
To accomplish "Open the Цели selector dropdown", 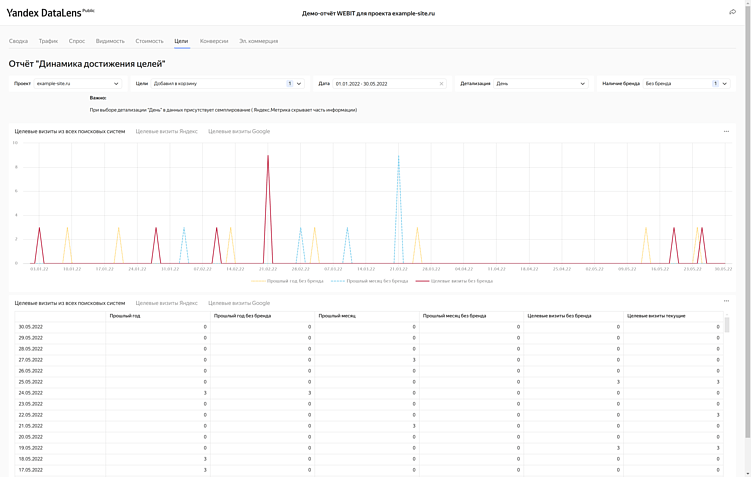I will click(x=299, y=84).
